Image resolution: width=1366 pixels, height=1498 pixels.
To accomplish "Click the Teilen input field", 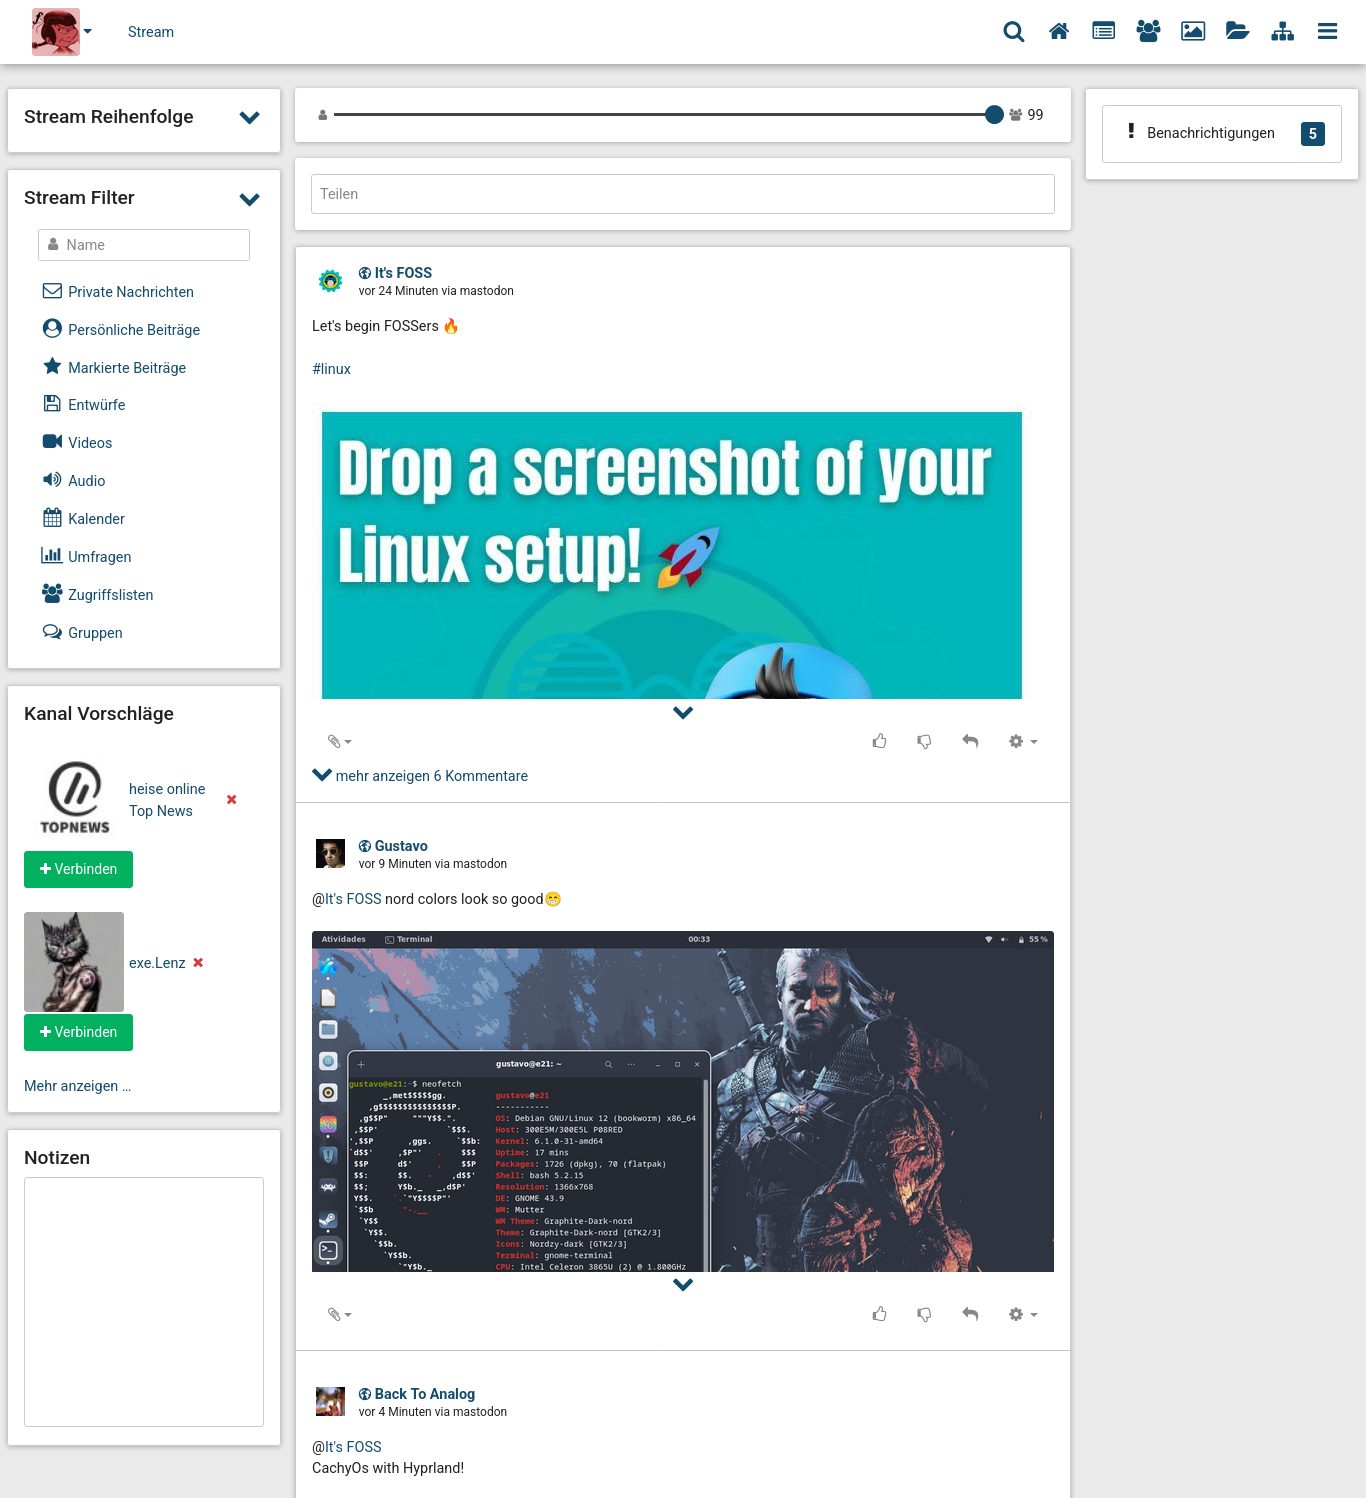I will click(682, 194).
